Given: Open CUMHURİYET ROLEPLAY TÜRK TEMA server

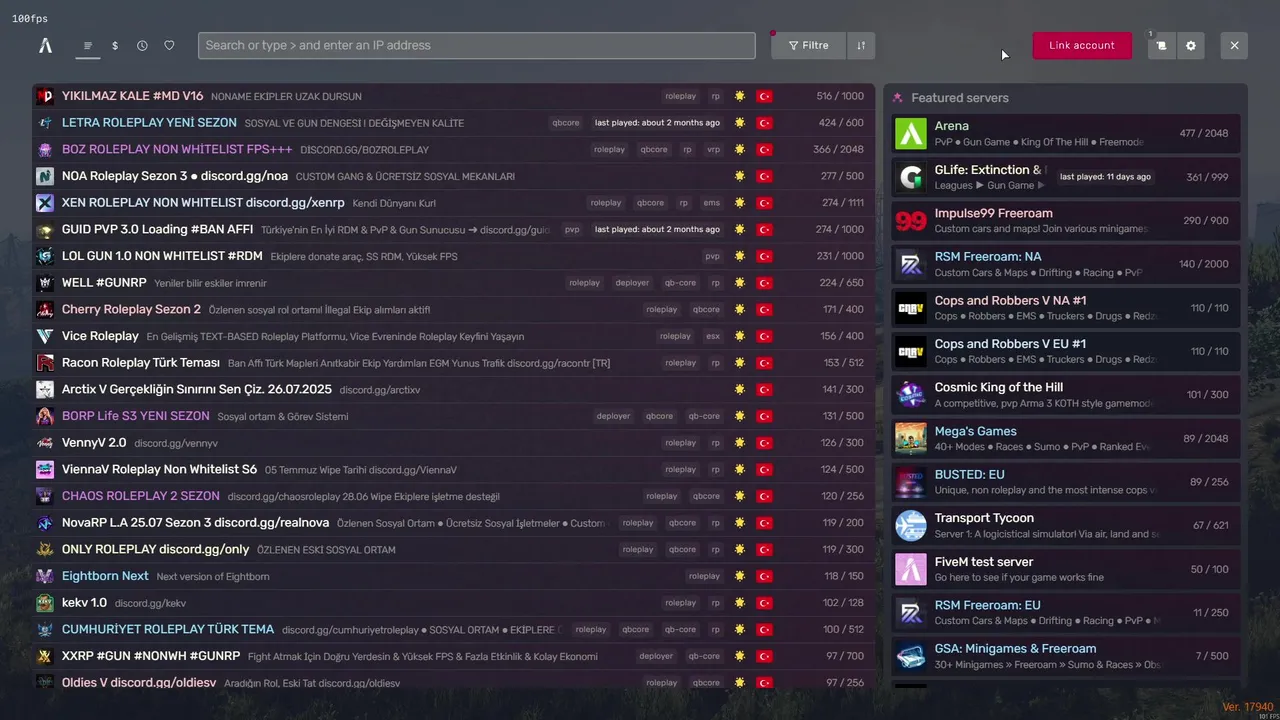Looking at the screenshot, I should 454,629.
